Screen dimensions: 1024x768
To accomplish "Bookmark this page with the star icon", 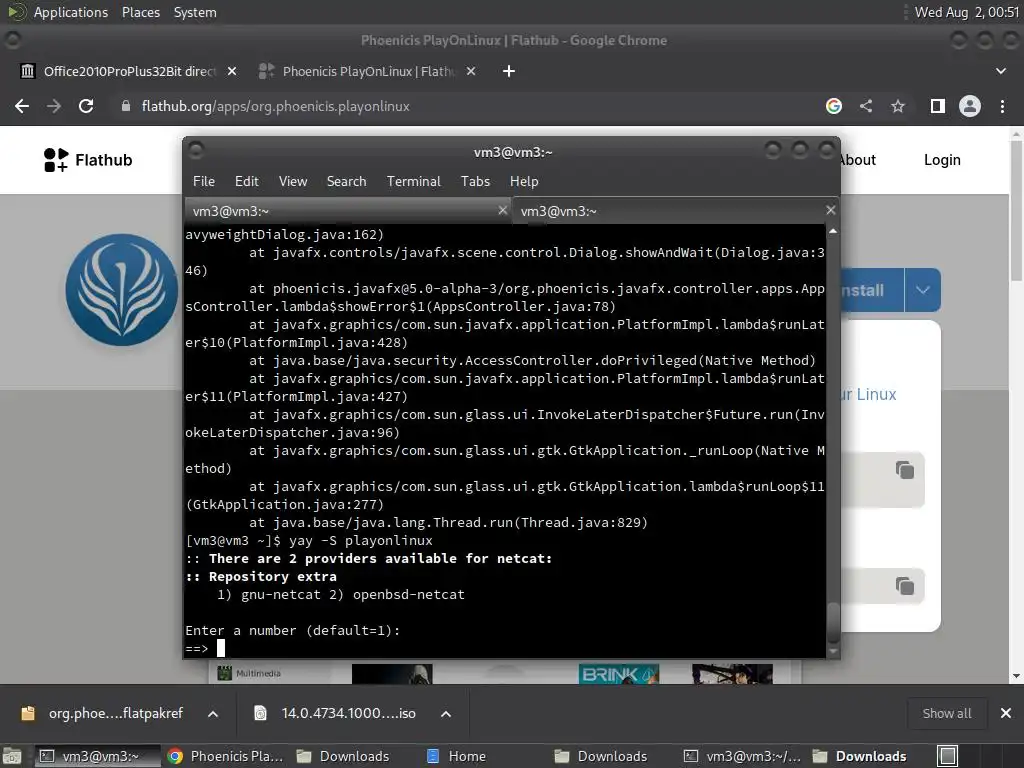I will (x=898, y=106).
